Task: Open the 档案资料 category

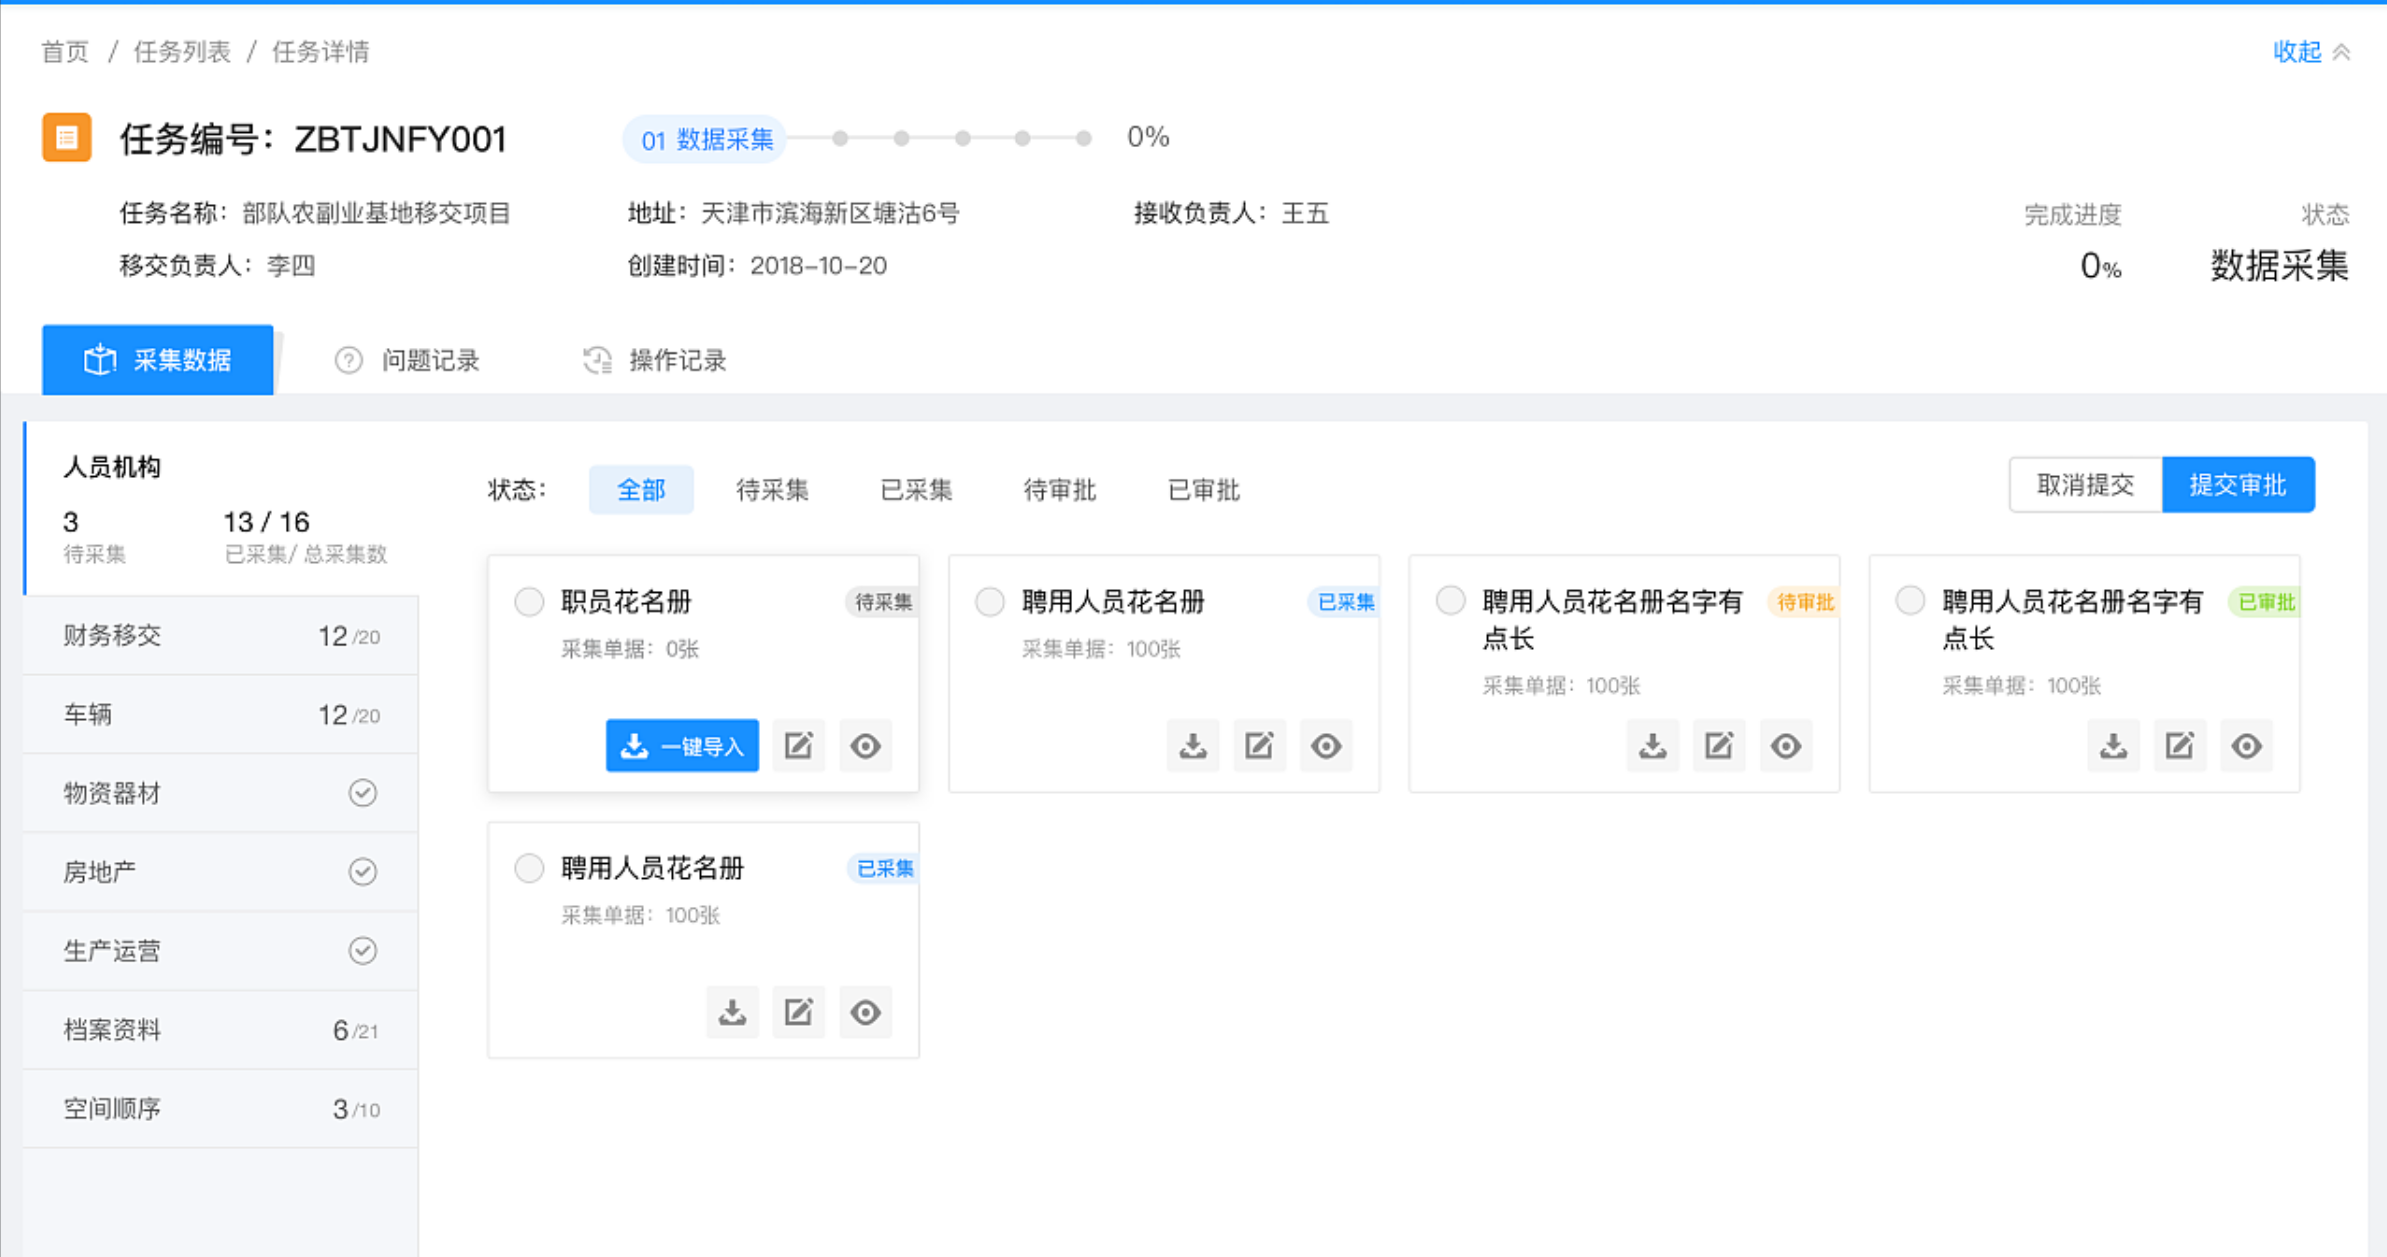Action: (x=221, y=1030)
